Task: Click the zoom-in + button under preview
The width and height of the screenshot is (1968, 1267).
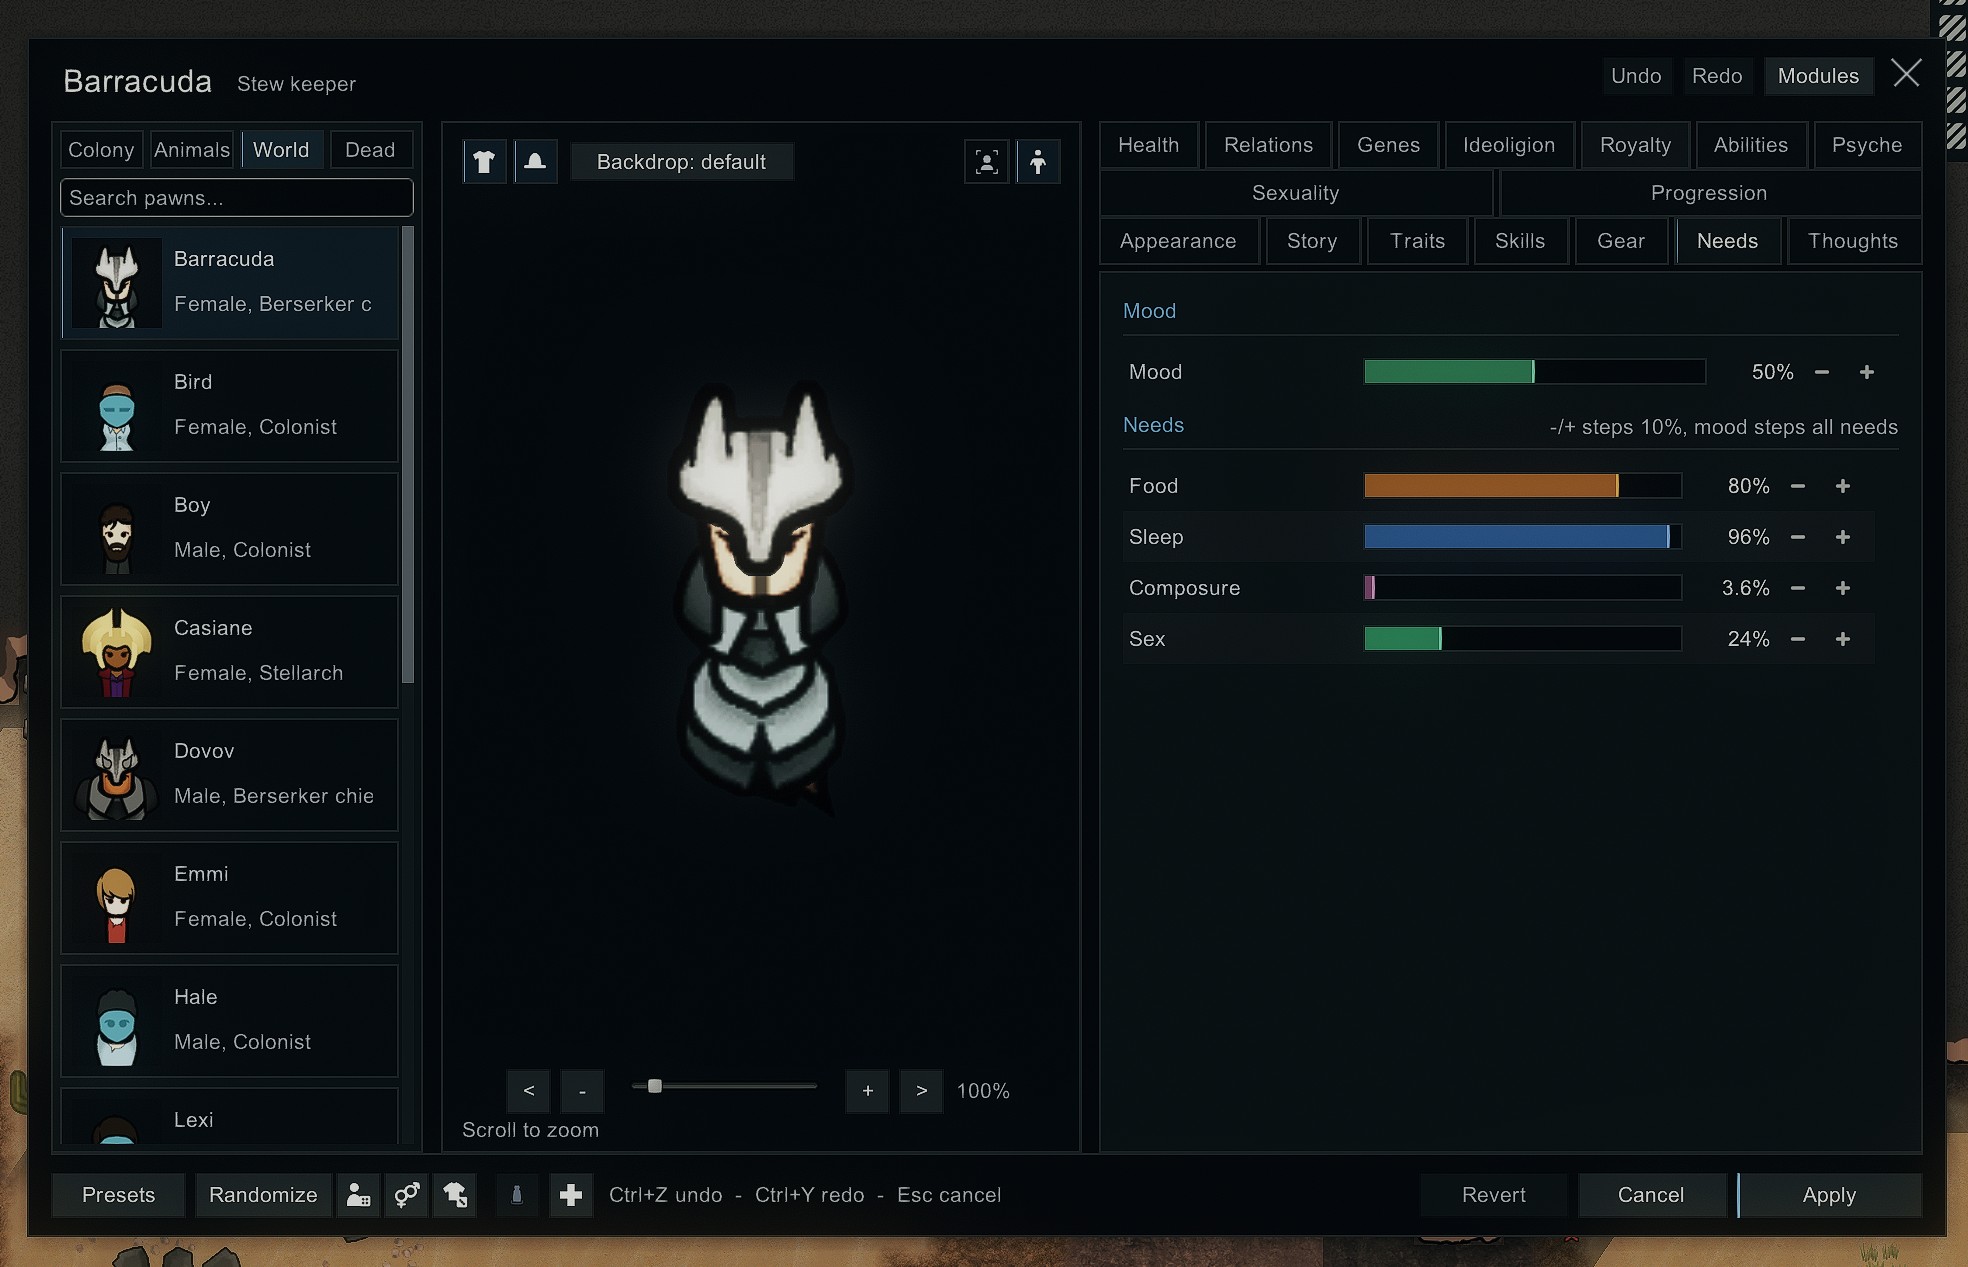Action: 868,1091
